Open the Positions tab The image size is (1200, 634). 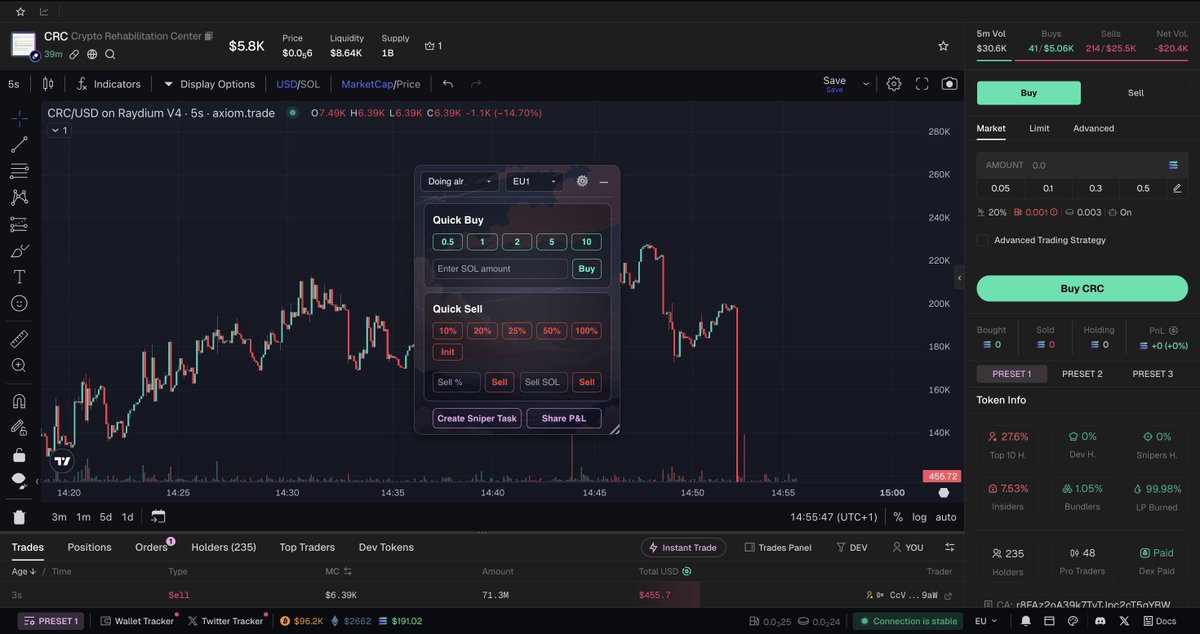89,547
